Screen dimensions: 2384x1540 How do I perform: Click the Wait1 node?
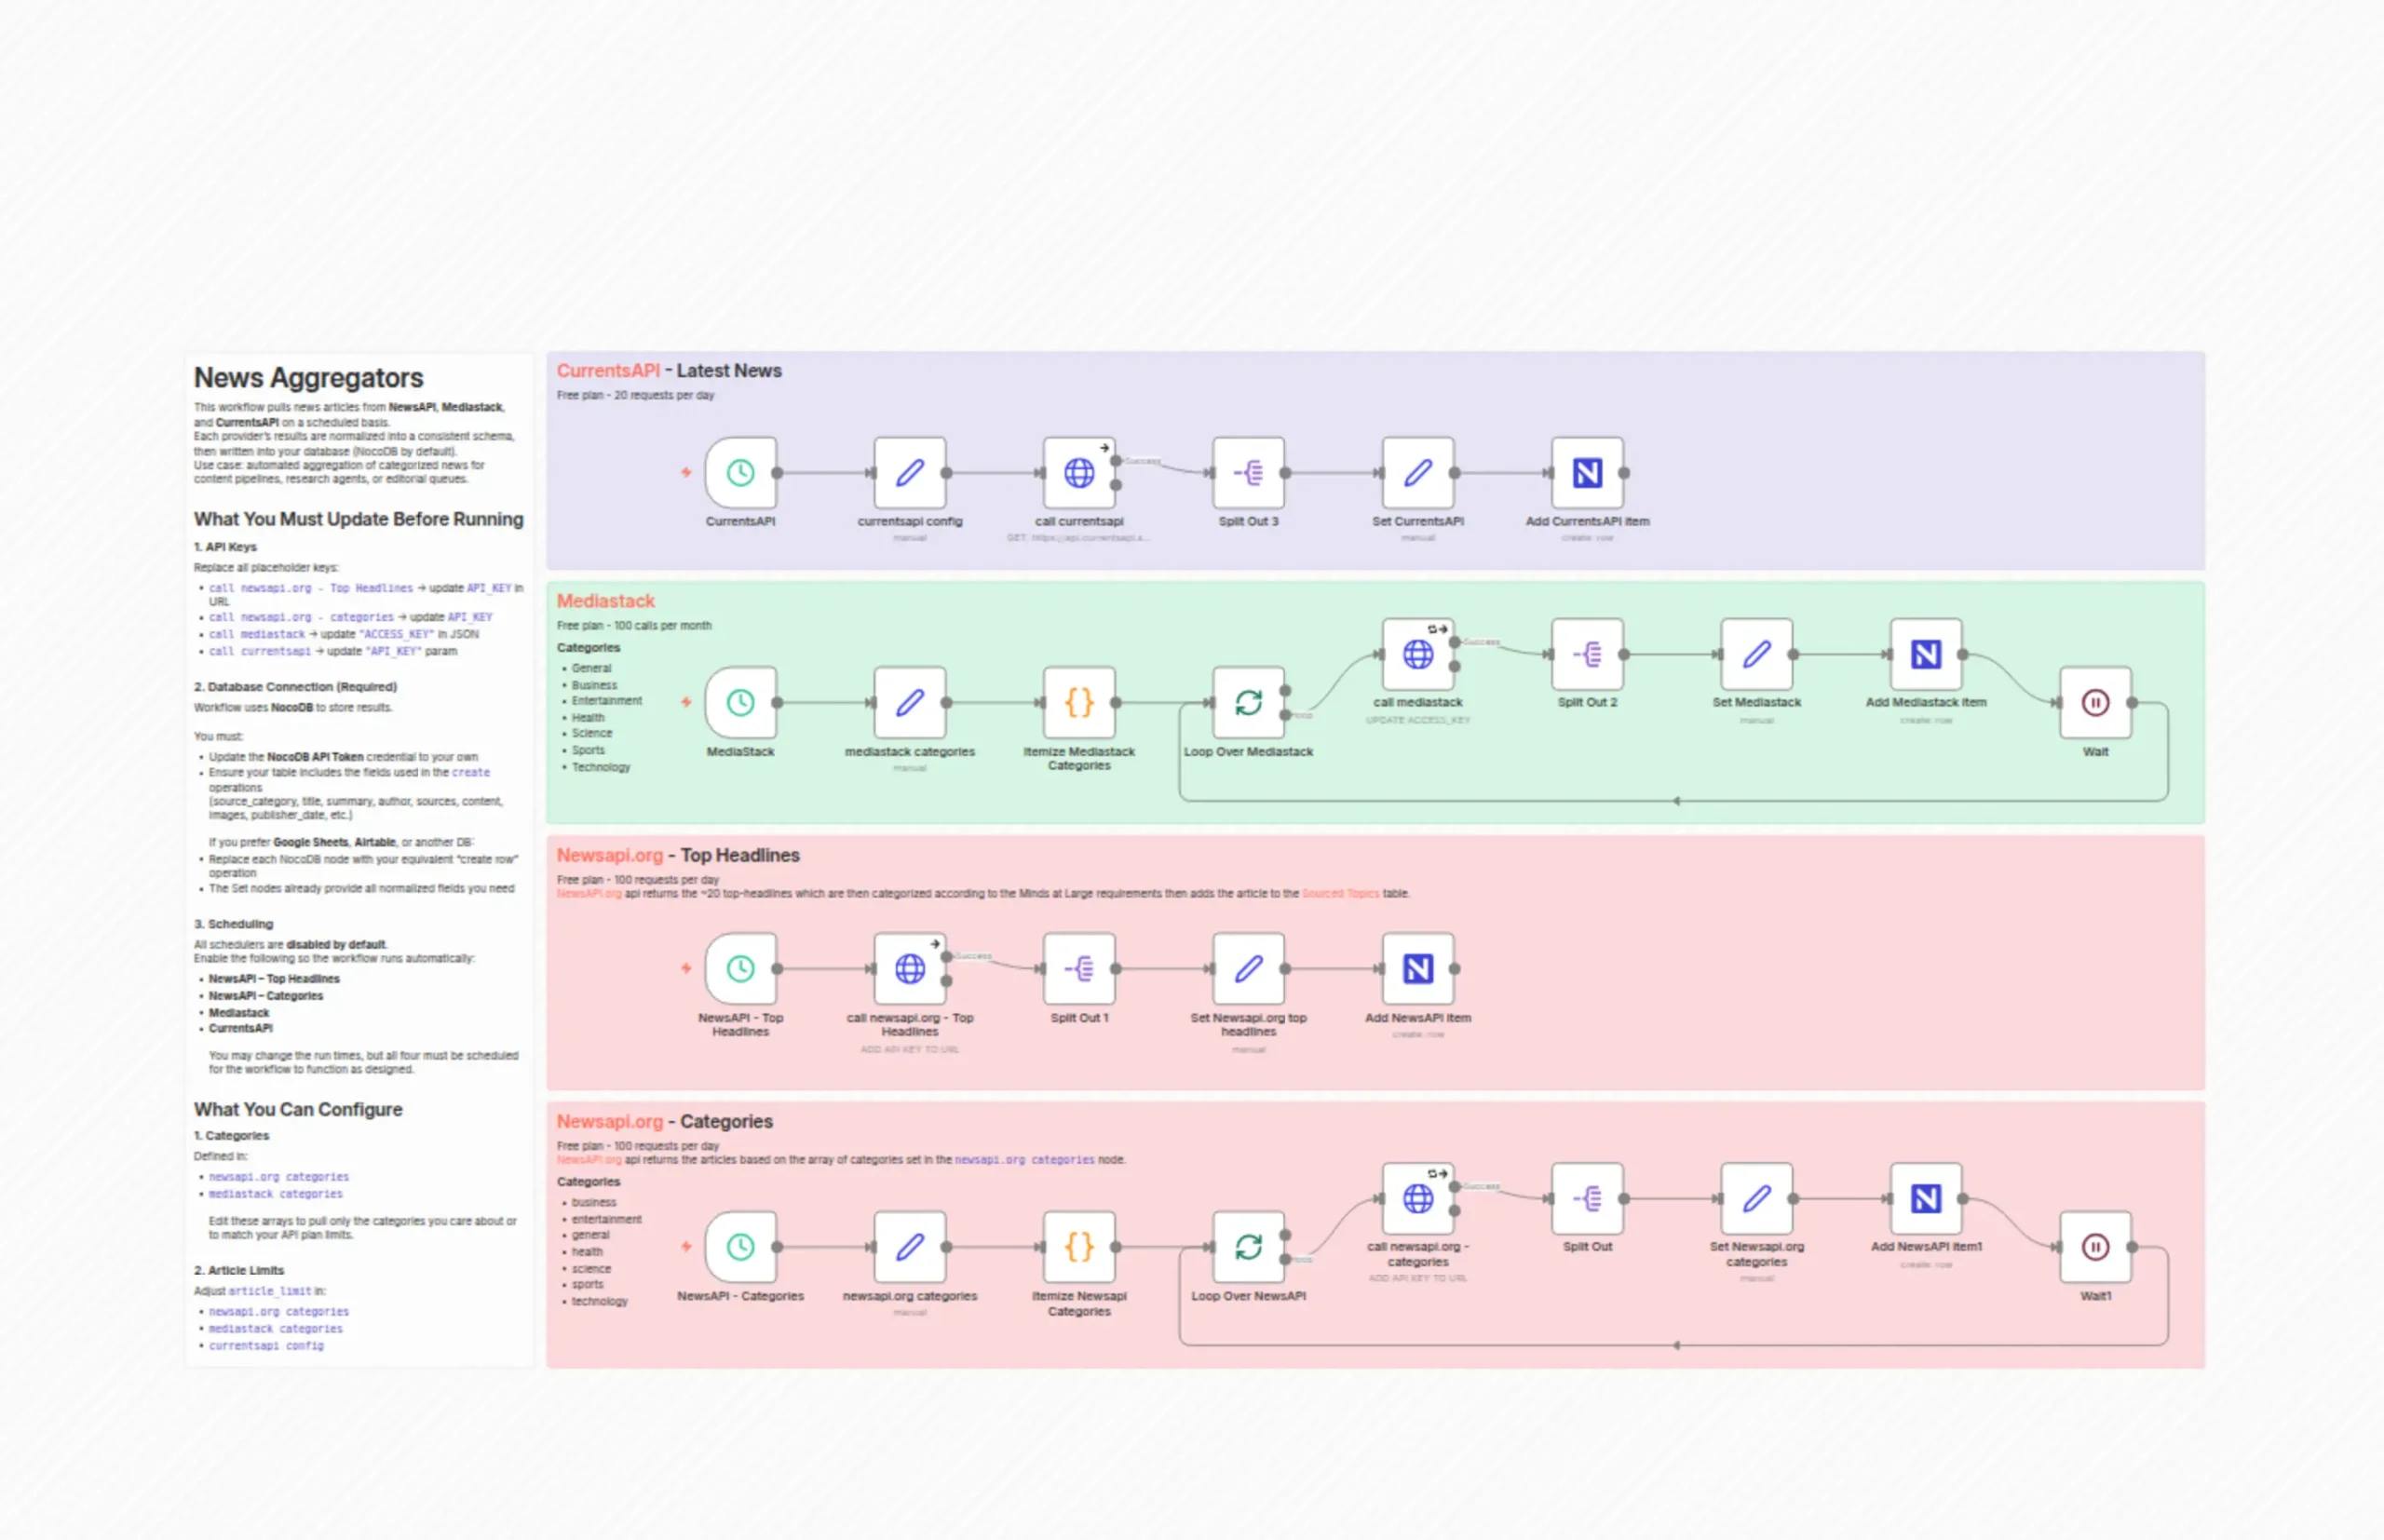[2095, 1246]
